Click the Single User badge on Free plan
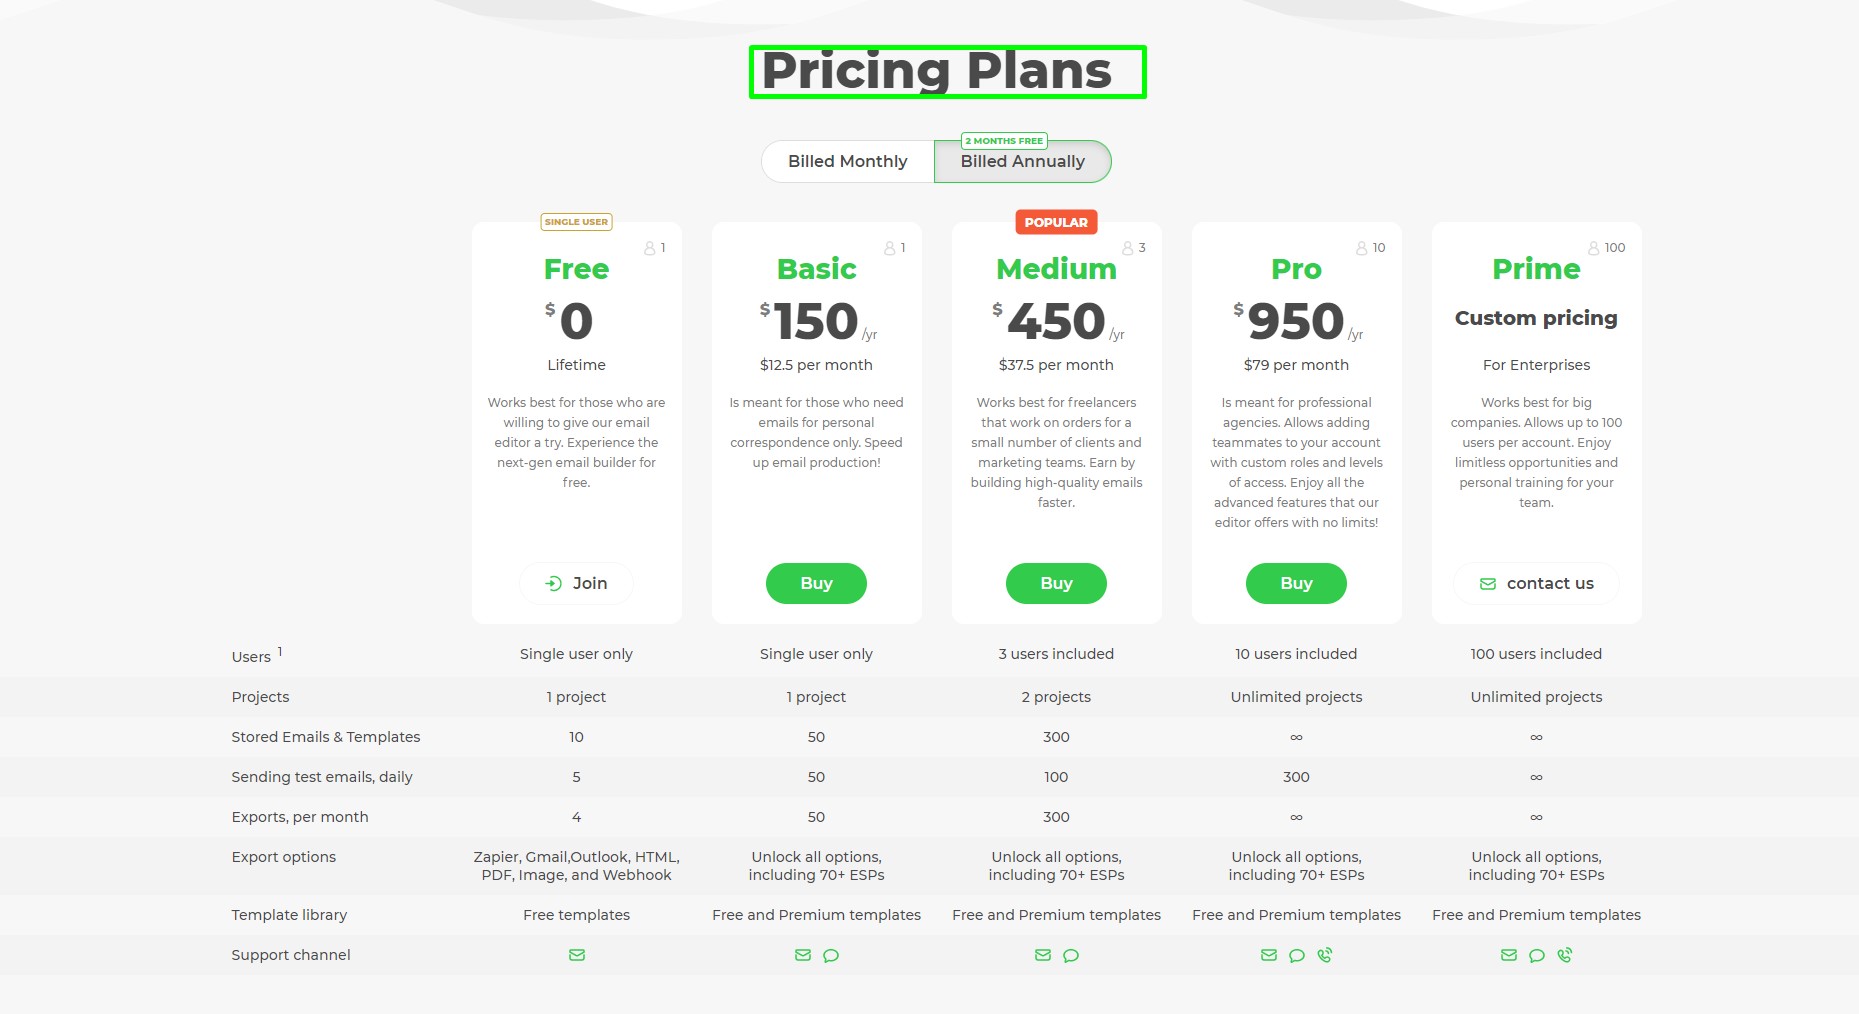Screen dimensions: 1859x1014 pyautogui.click(x=576, y=222)
